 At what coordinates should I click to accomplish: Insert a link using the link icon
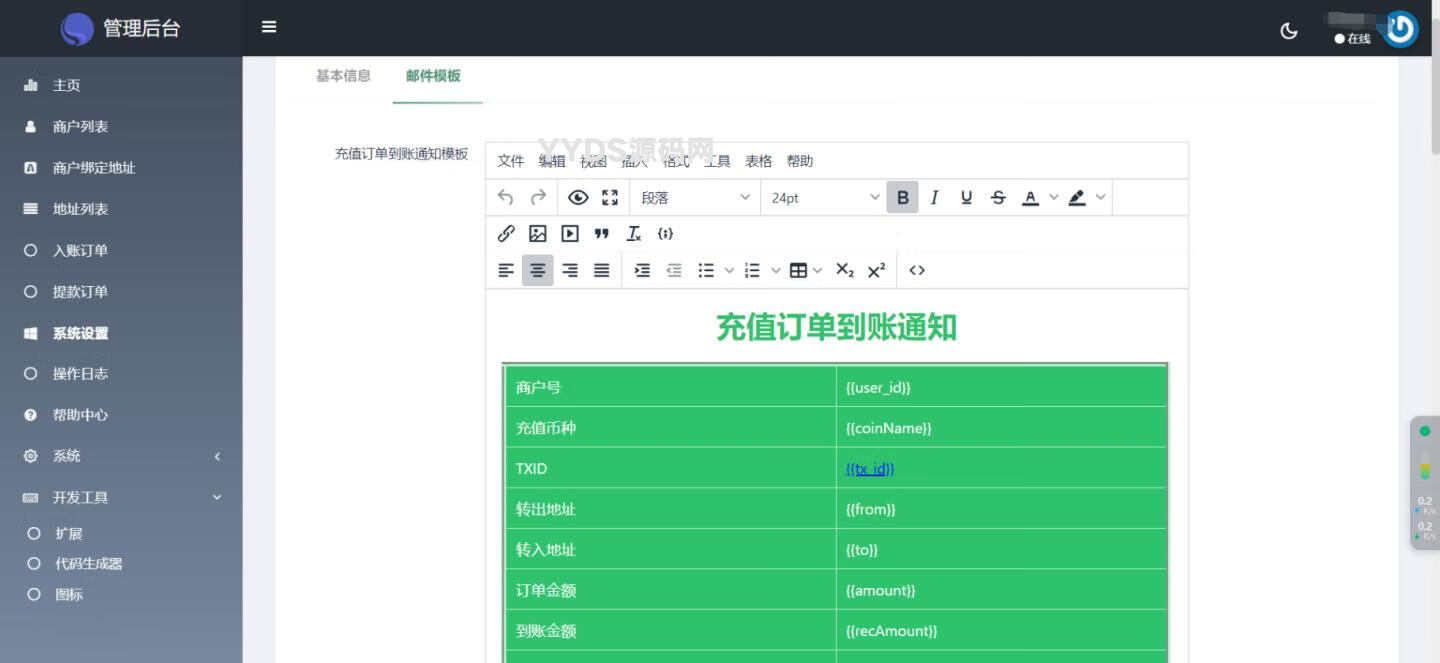point(506,234)
